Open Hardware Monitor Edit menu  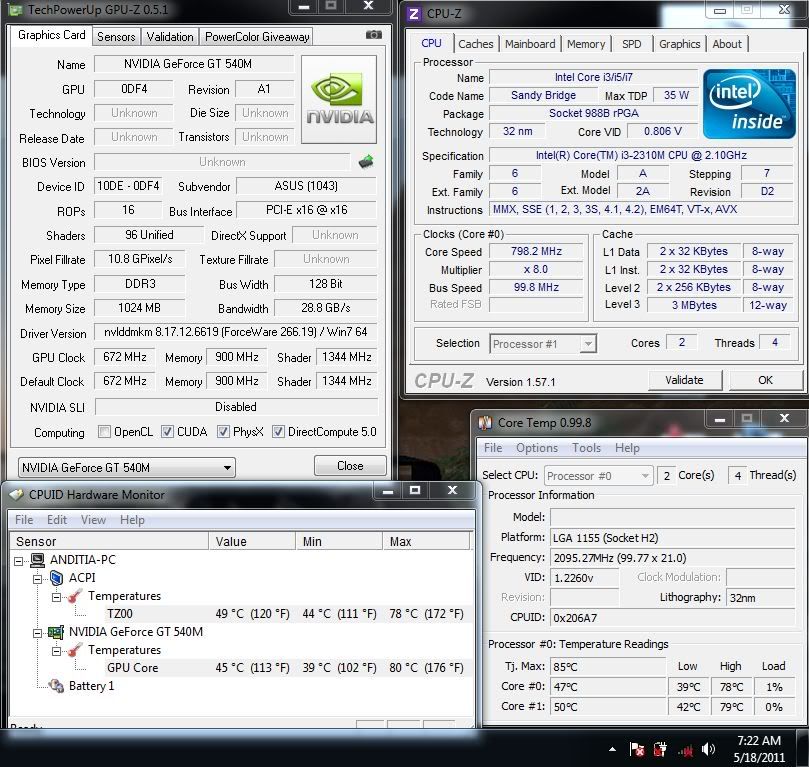57,519
